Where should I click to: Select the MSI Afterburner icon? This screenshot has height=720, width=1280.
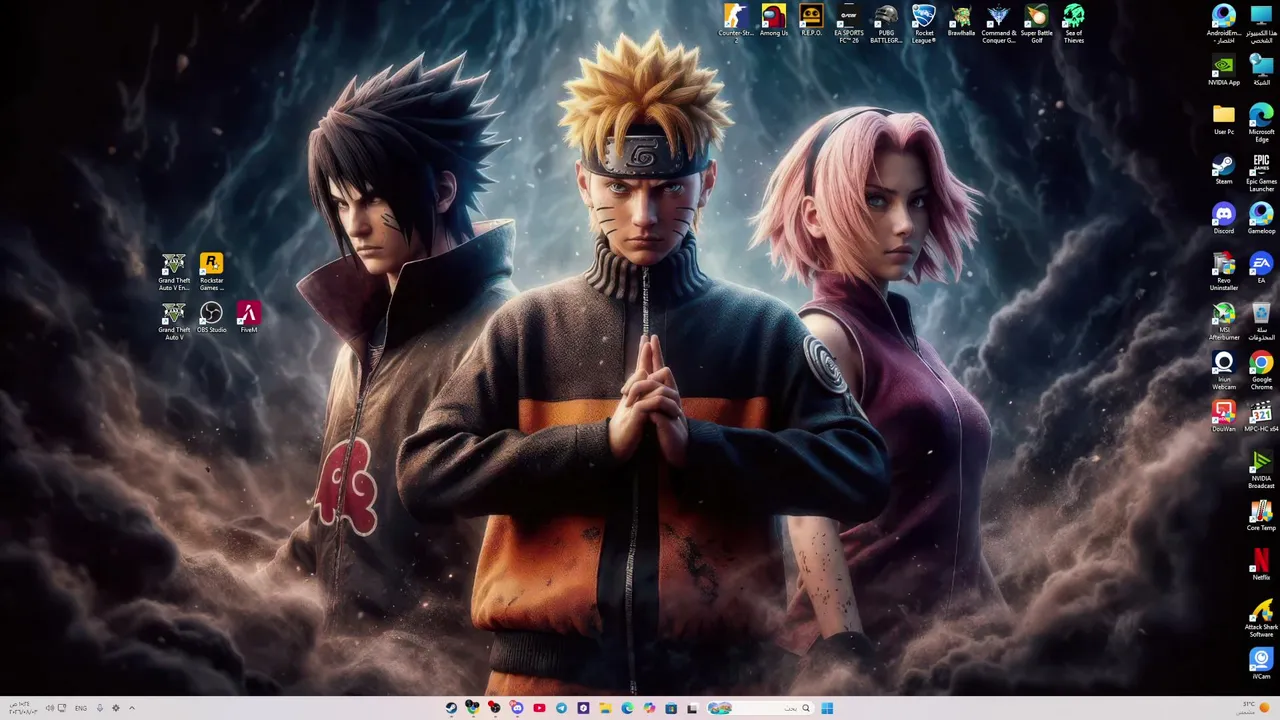pyautogui.click(x=1224, y=321)
